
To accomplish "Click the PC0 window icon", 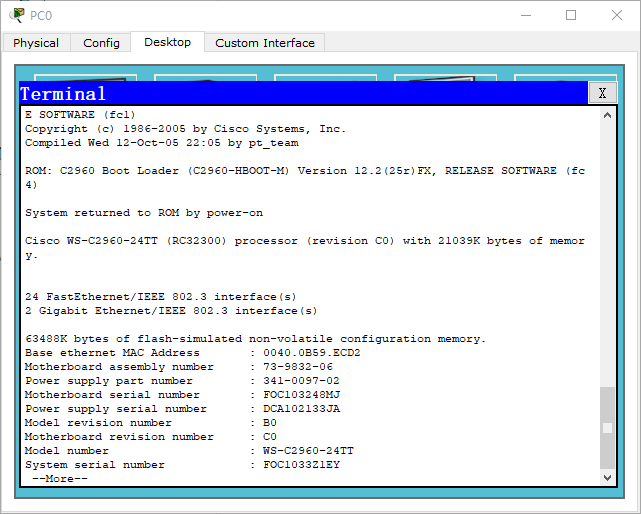I will 17,16.
